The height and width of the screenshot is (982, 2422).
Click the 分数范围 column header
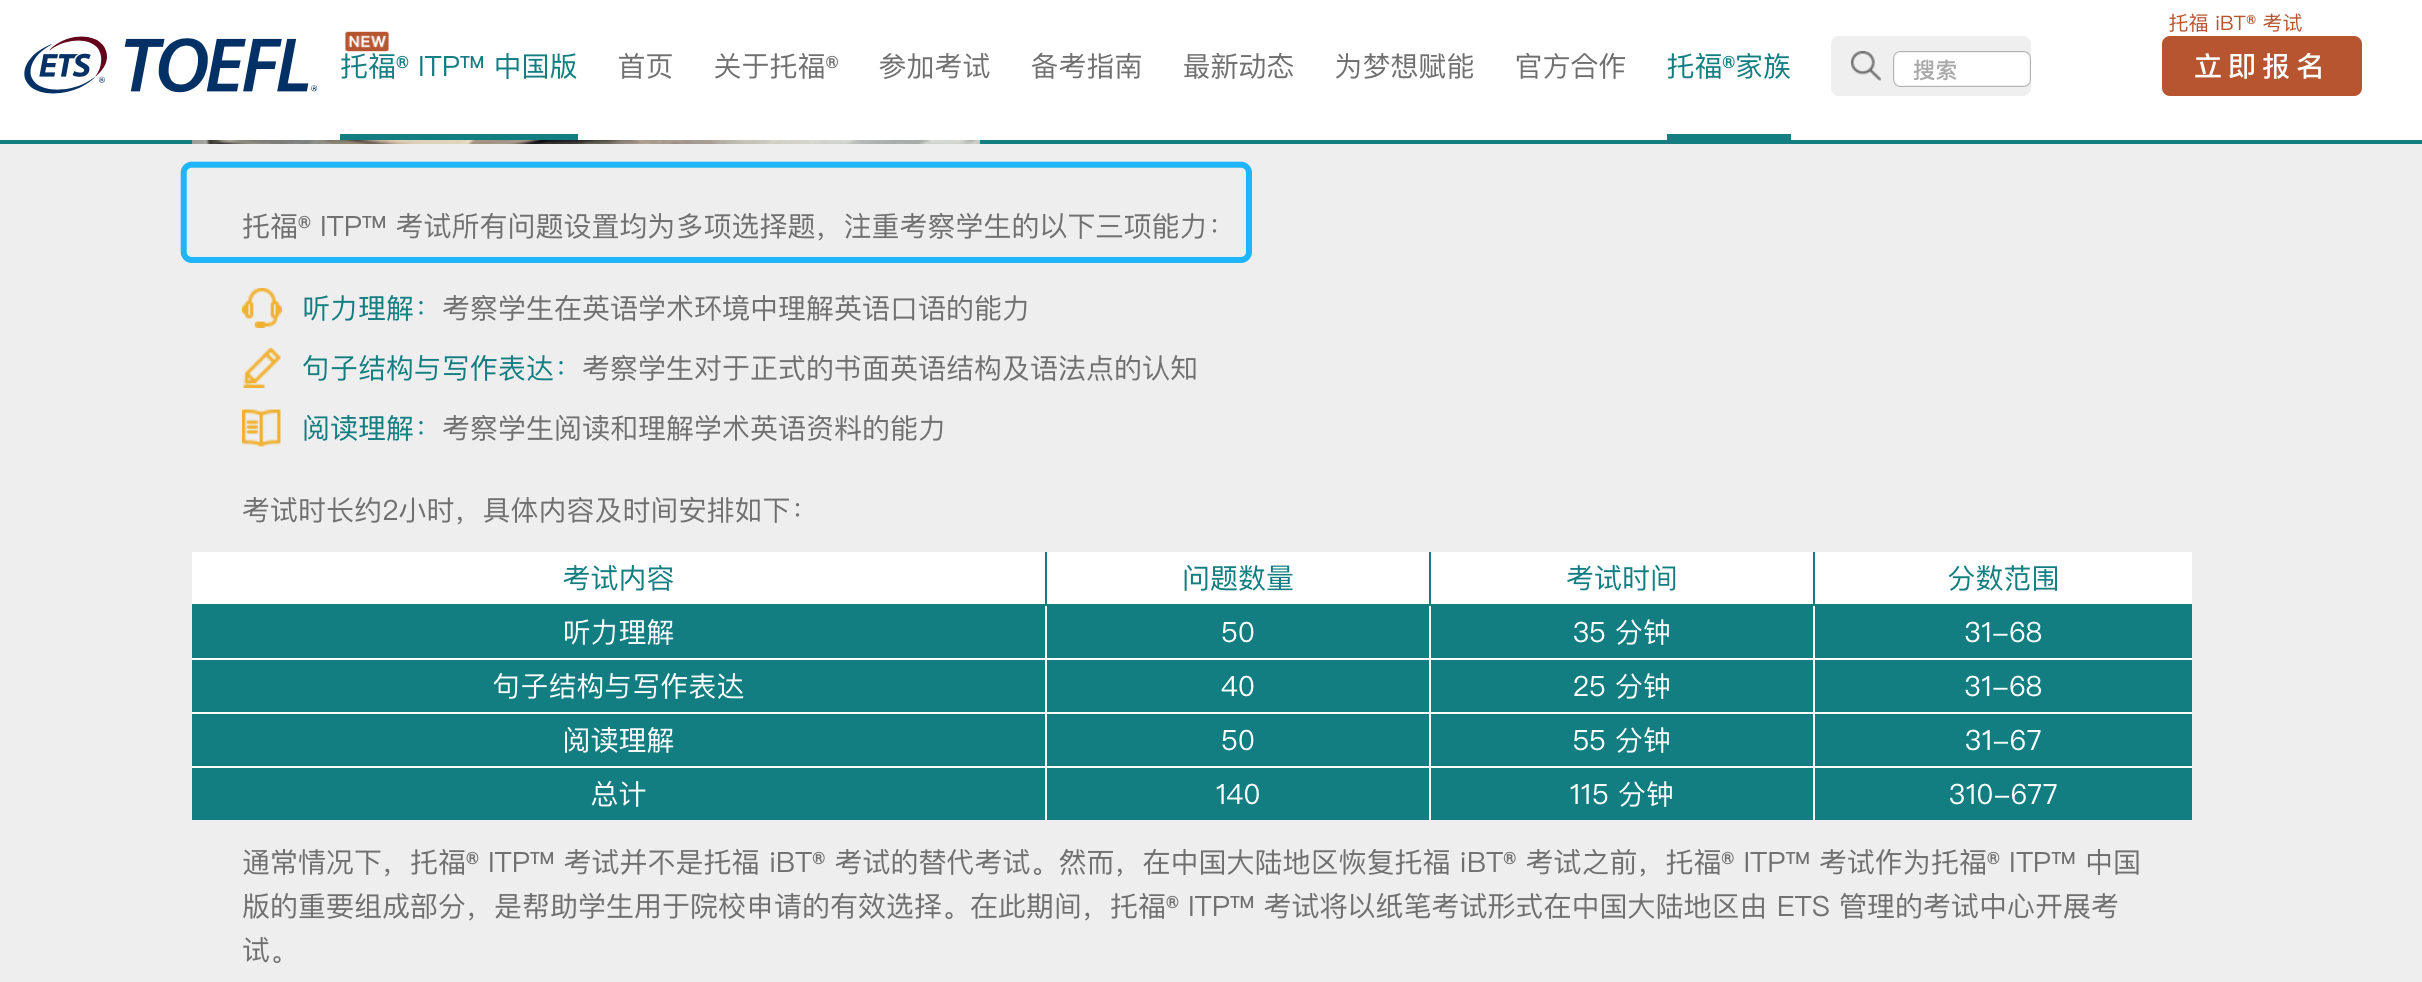click(x=2003, y=578)
